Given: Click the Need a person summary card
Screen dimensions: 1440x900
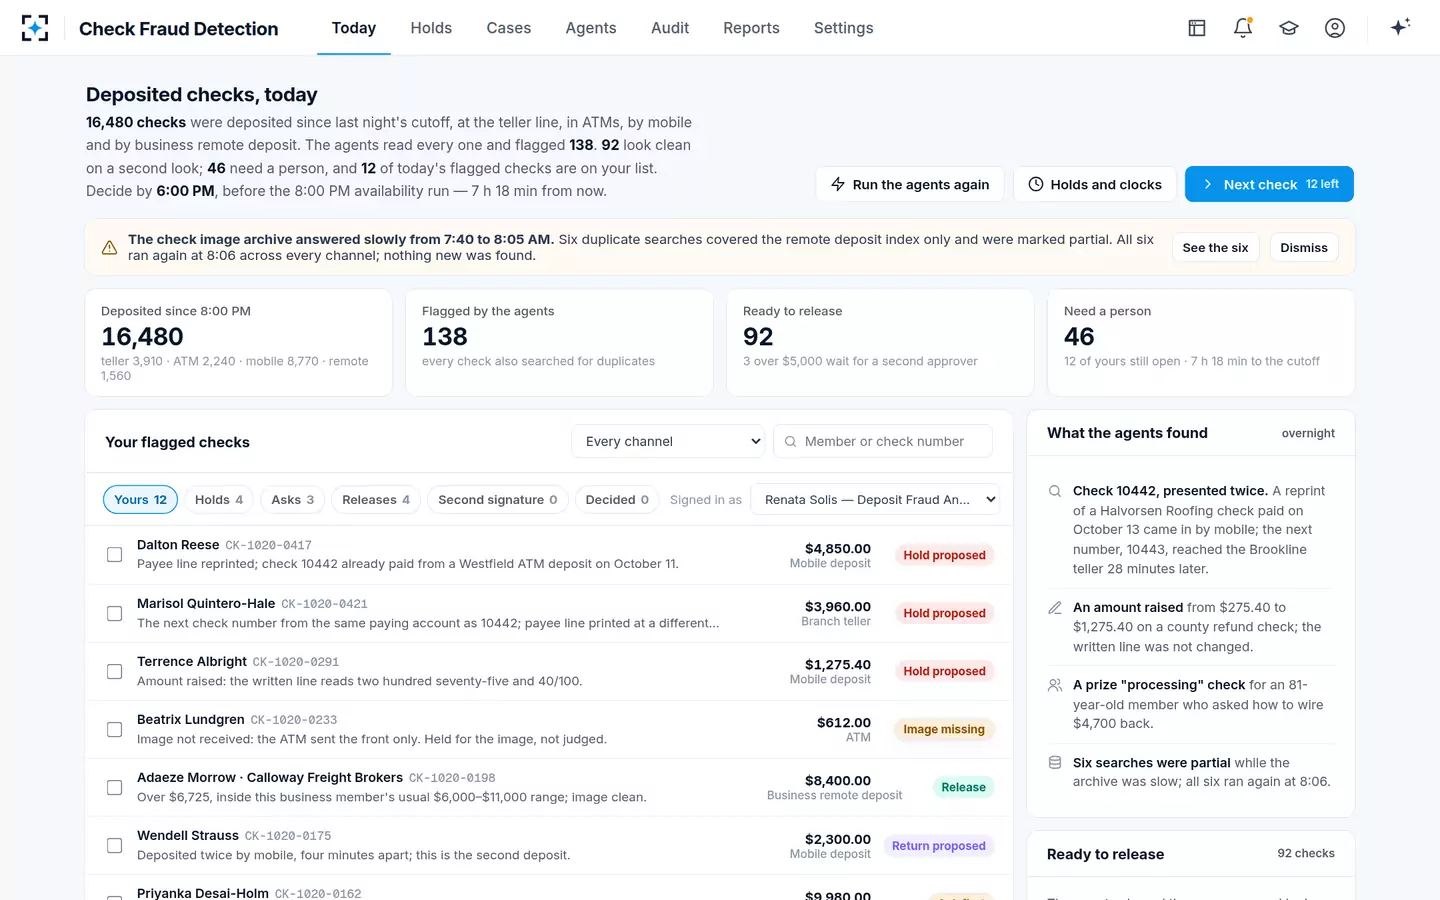Looking at the screenshot, I should 1201,343.
